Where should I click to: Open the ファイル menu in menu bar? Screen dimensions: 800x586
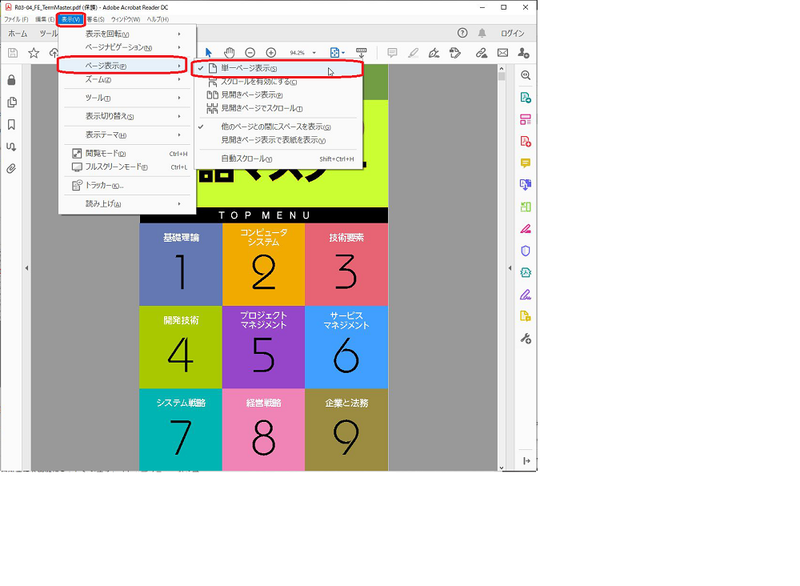[x=16, y=19]
